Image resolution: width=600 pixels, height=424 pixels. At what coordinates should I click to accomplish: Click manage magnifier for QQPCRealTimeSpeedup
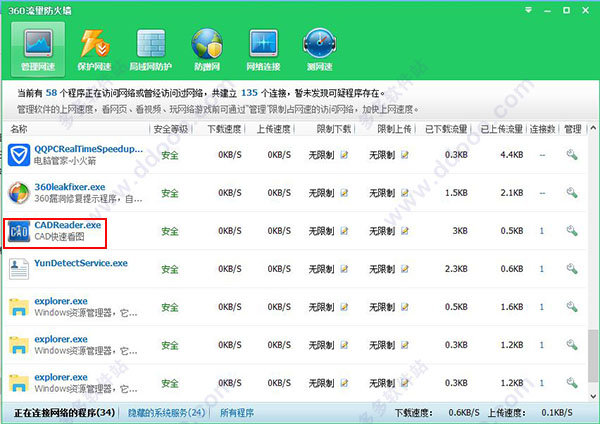[572, 155]
